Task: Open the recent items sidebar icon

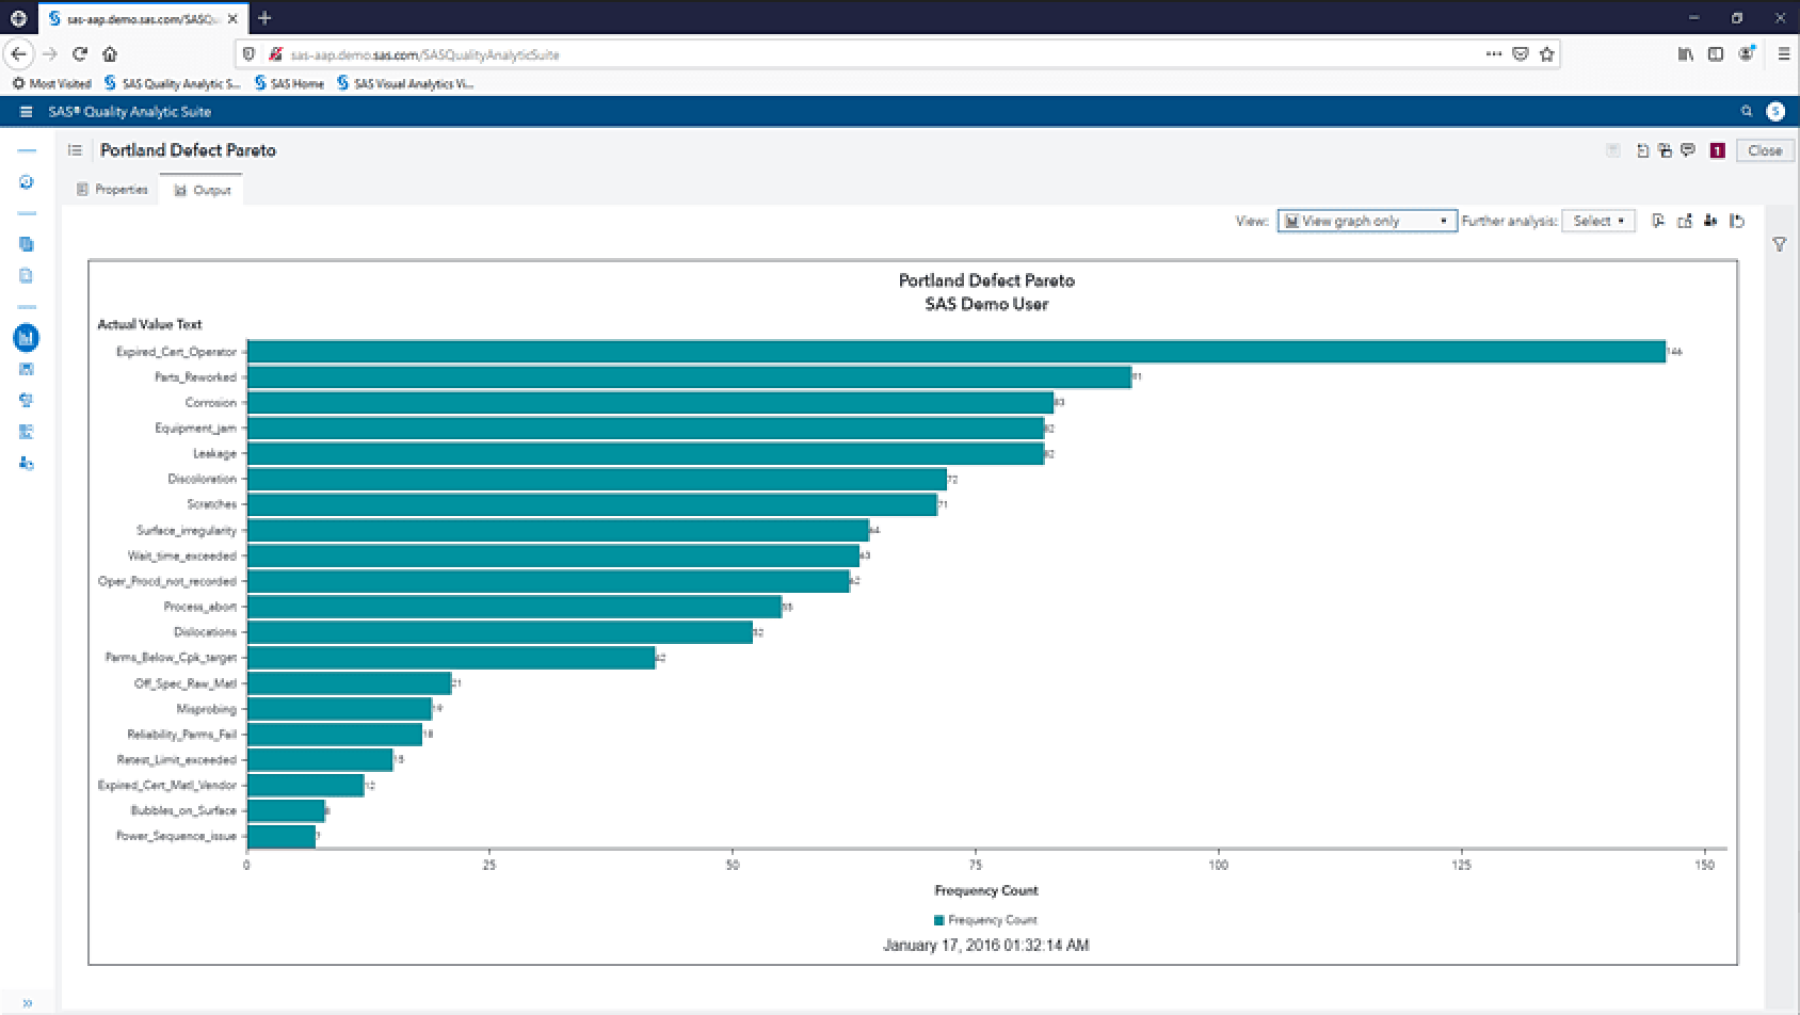Action: (x=26, y=182)
